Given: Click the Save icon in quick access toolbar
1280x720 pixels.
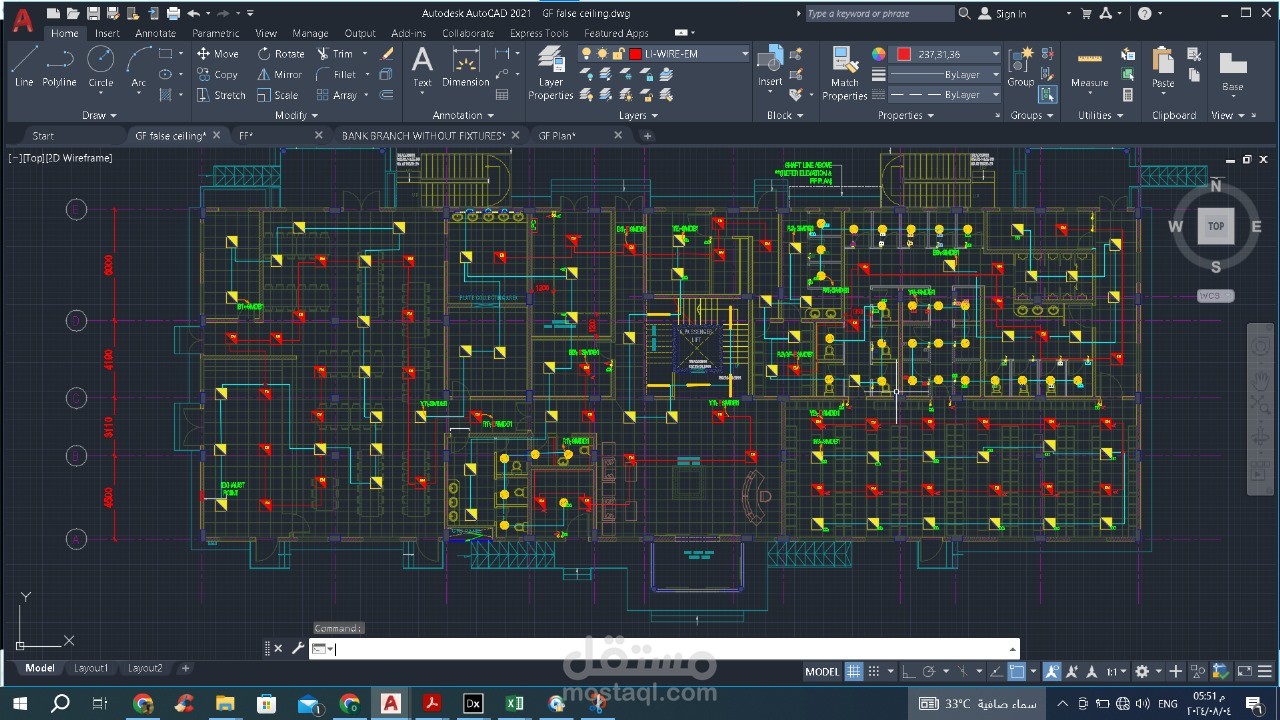Looking at the screenshot, I should click(93, 13).
